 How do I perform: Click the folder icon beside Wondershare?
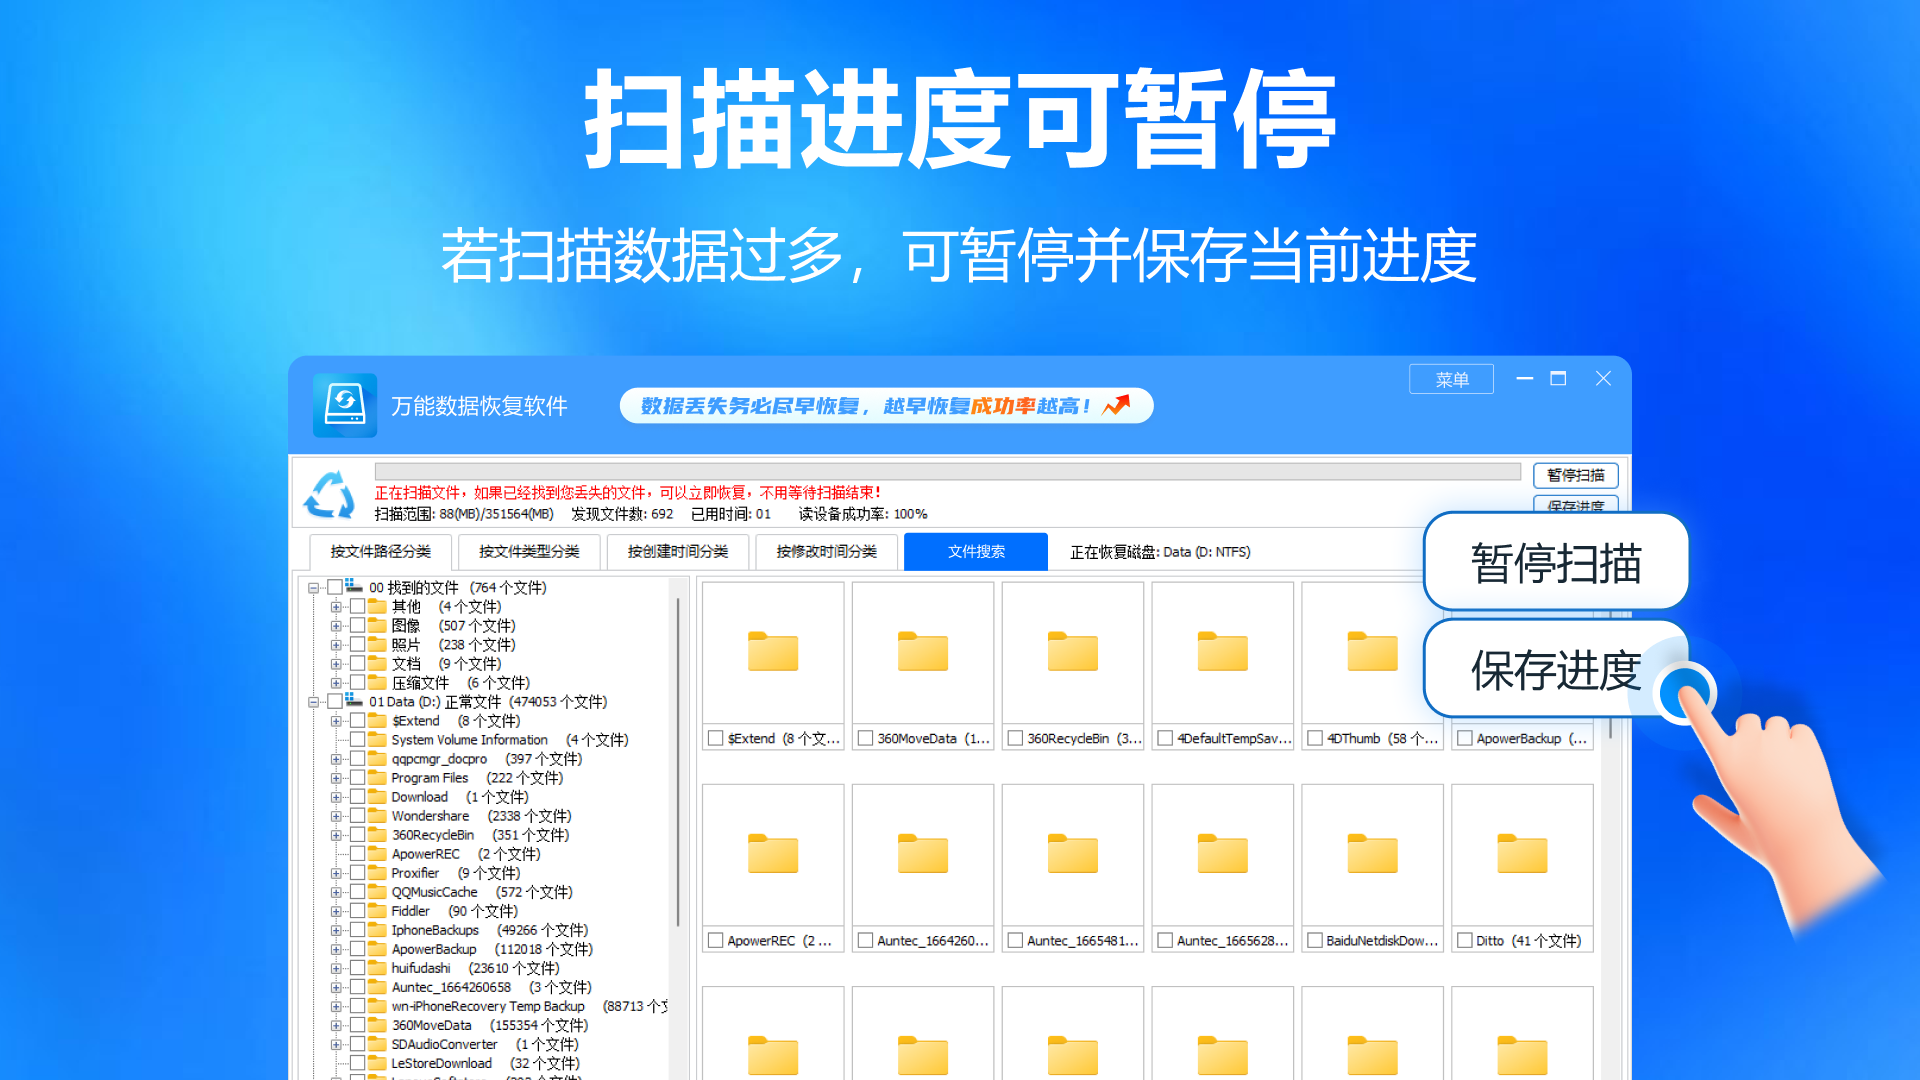pyautogui.click(x=377, y=815)
